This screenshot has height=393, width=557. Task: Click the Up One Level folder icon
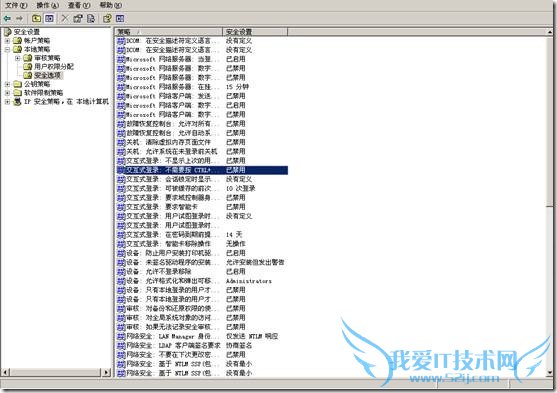(36, 18)
